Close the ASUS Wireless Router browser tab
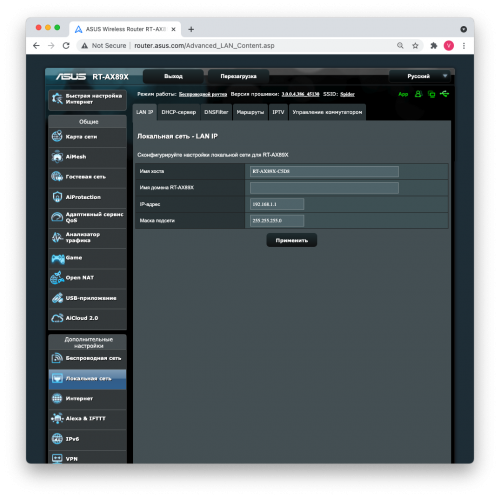500x498 pixels. pos(173,29)
